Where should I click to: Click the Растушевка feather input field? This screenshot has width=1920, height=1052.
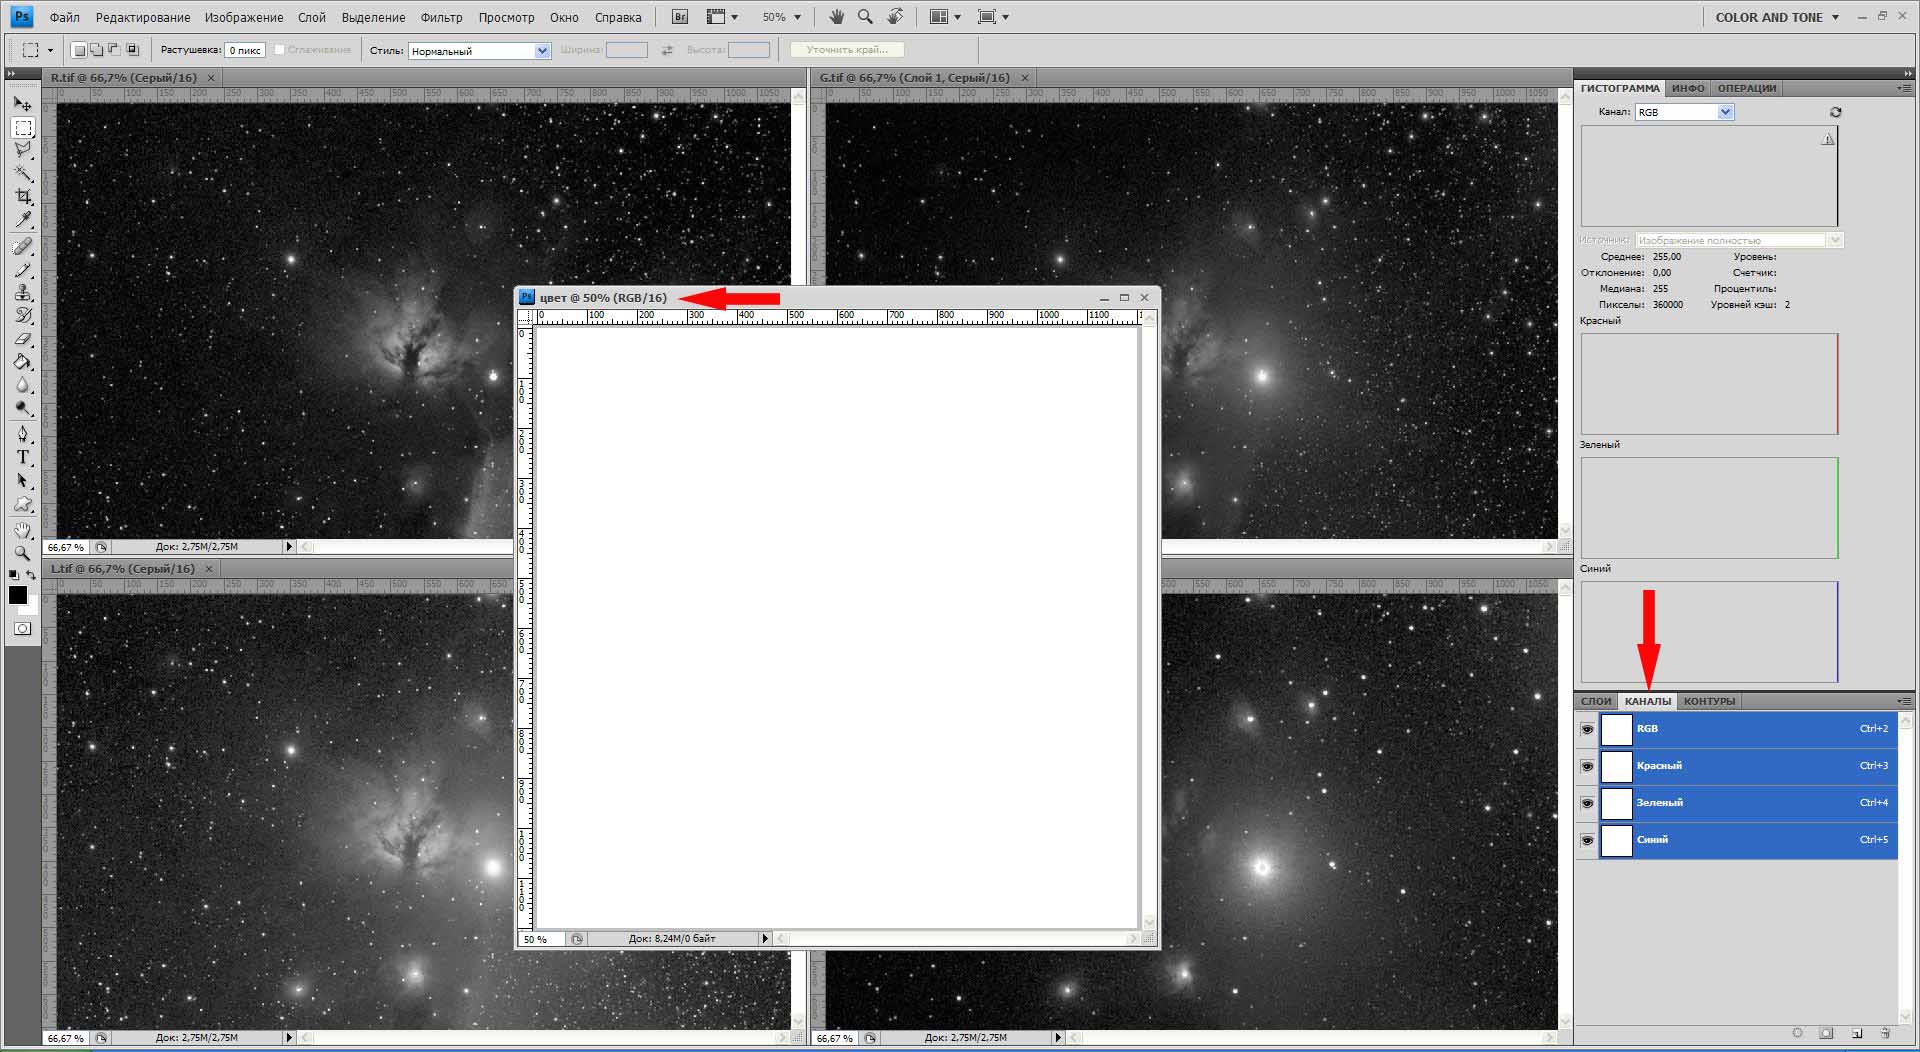coord(245,50)
